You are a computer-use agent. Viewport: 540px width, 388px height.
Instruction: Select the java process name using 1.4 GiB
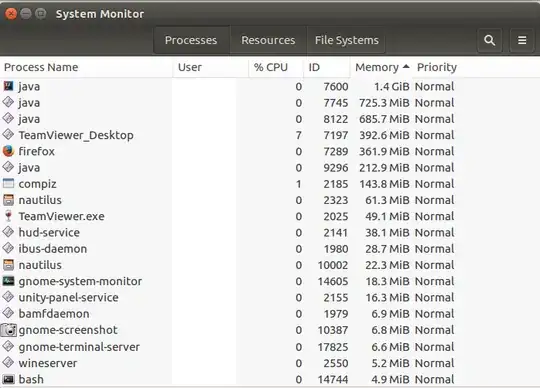pyautogui.click(x=29, y=86)
